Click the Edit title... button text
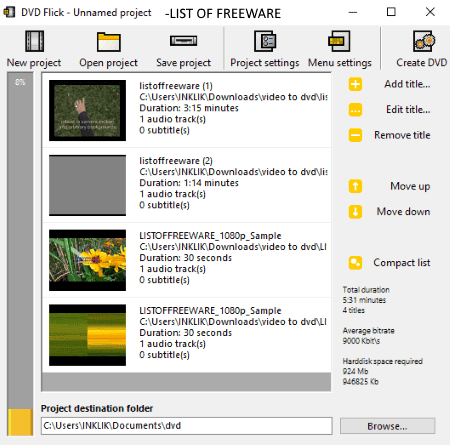The height and width of the screenshot is (445, 450). pyautogui.click(x=408, y=109)
